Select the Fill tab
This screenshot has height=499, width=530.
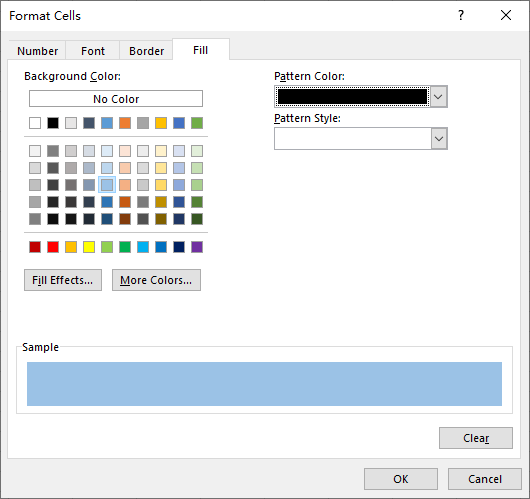(201, 50)
